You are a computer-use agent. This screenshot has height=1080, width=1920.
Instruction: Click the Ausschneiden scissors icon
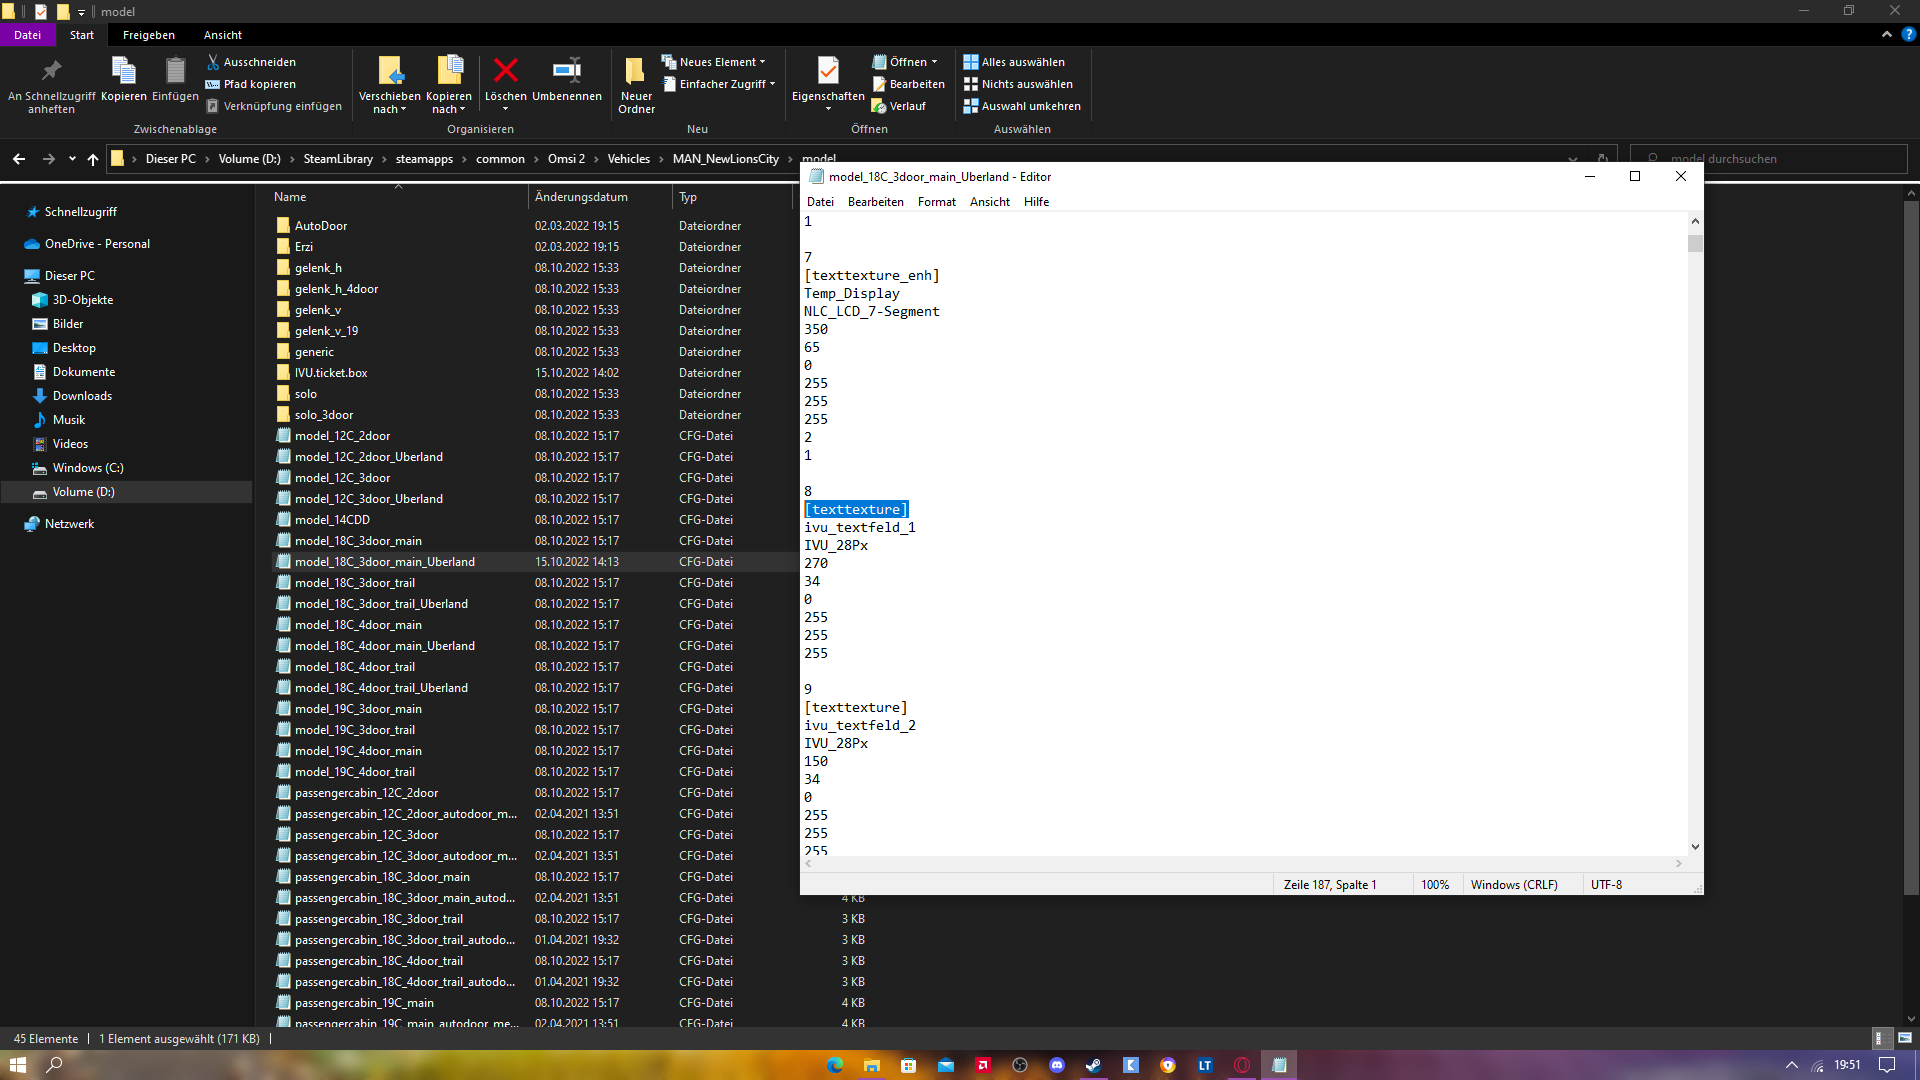[x=213, y=62]
